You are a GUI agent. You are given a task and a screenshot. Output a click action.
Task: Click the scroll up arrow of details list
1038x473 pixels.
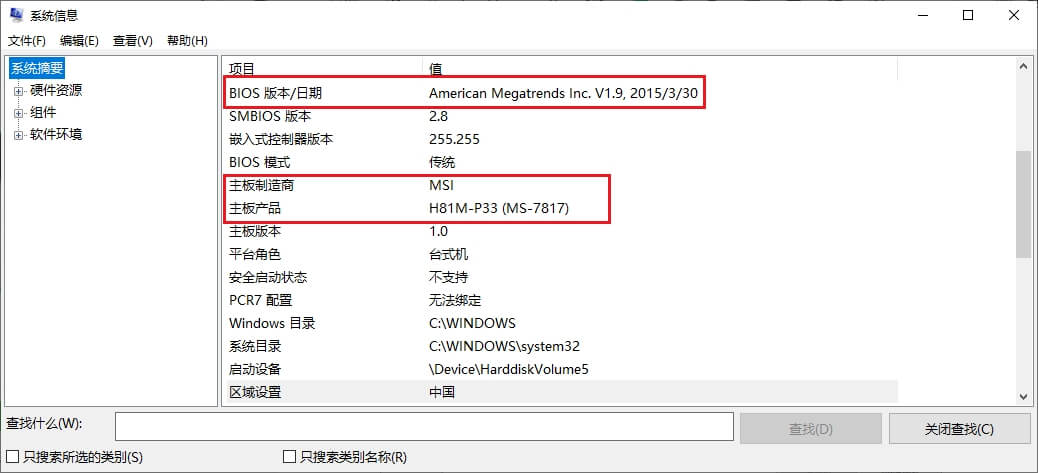click(x=1023, y=67)
